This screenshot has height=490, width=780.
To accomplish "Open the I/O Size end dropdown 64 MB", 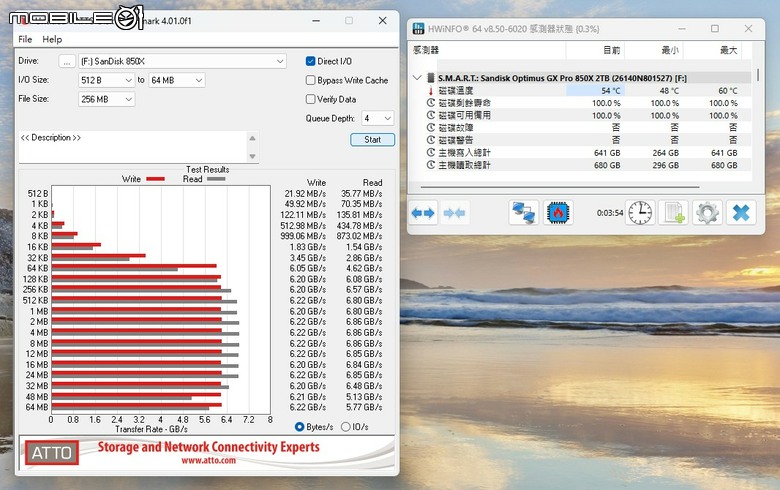I will point(177,80).
